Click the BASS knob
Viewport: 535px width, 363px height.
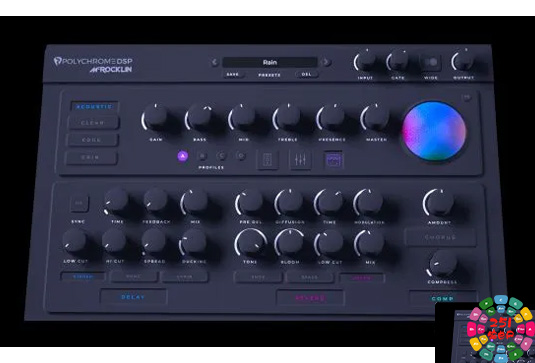click(x=200, y=117)
